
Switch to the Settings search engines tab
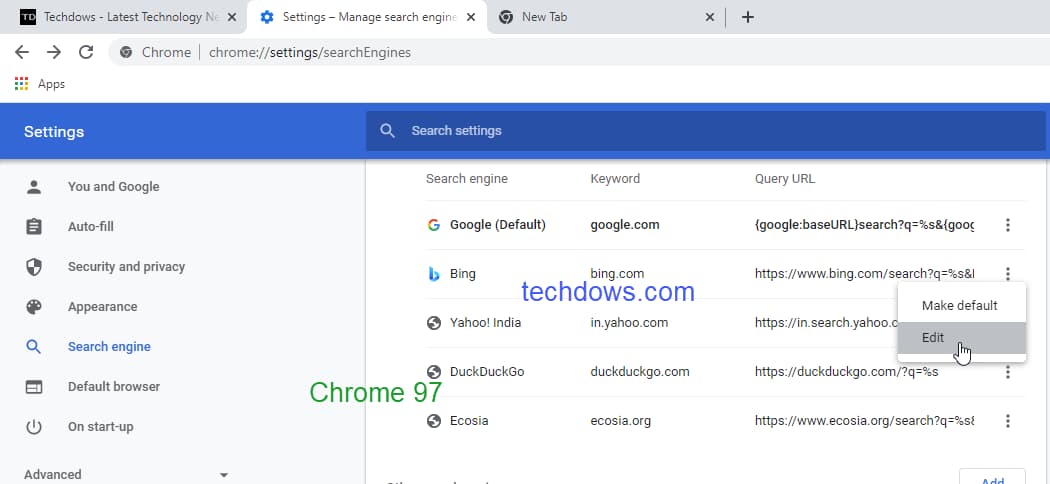[366, 17]
